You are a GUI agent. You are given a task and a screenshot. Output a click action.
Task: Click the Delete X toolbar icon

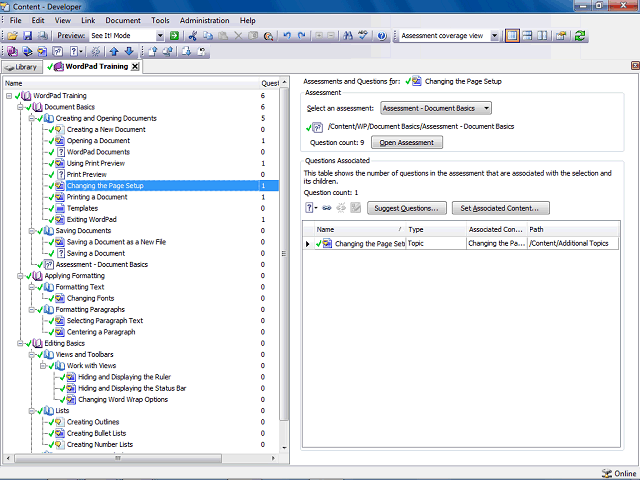(238, 36)
